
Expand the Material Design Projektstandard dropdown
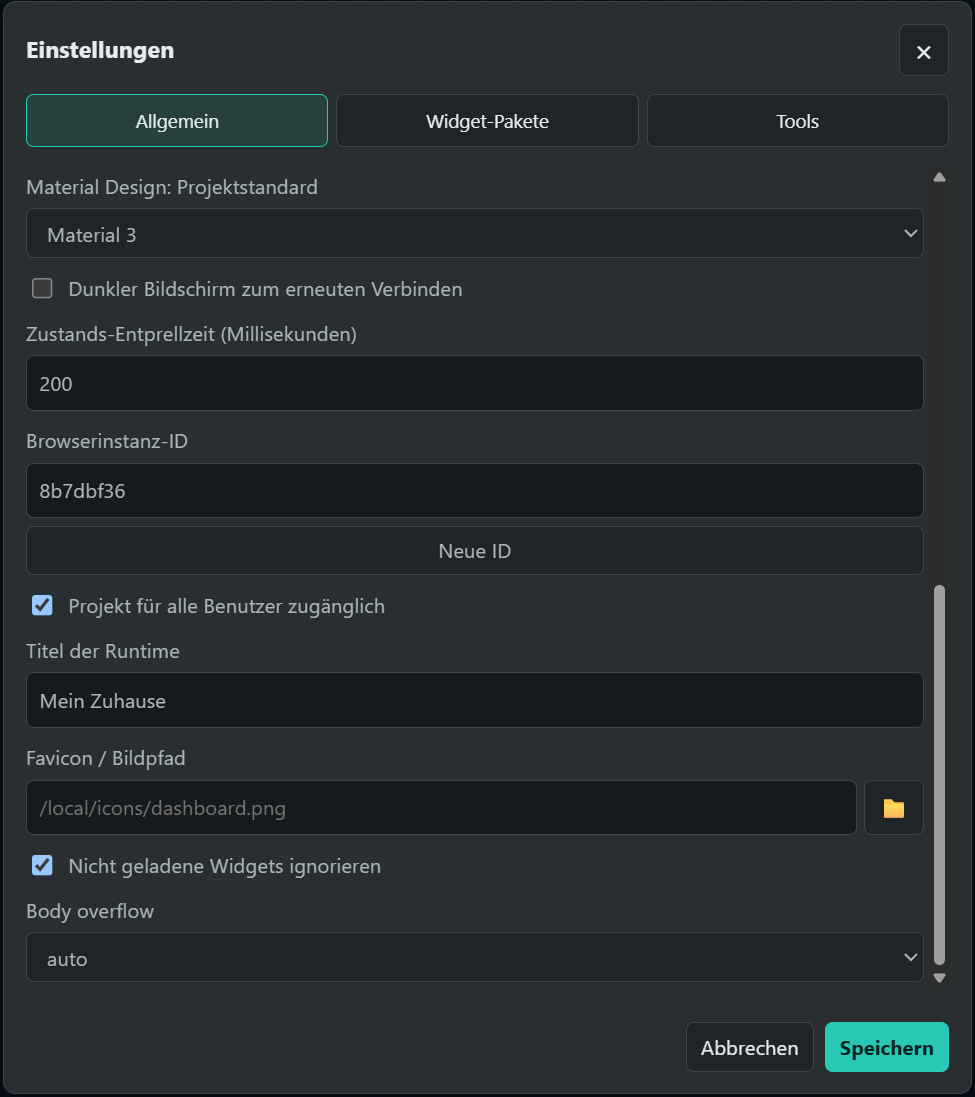coord(474,234)
